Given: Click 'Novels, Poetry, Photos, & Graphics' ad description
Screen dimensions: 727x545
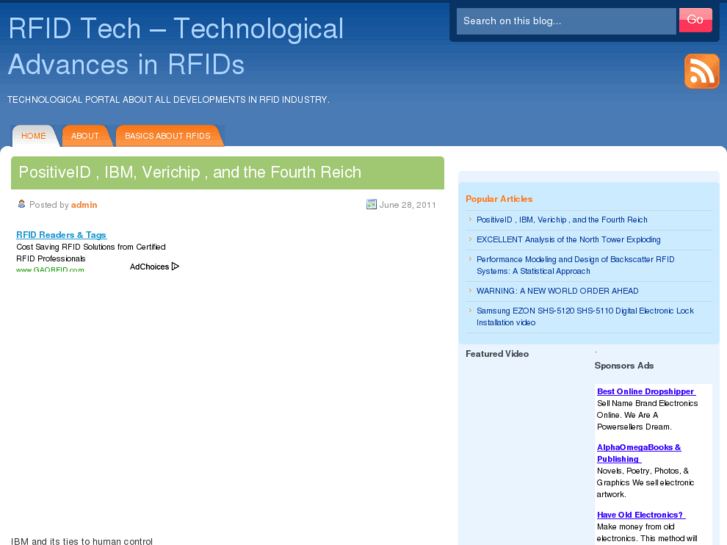Looking at the screenshot, I should click(x=645, y=483).
